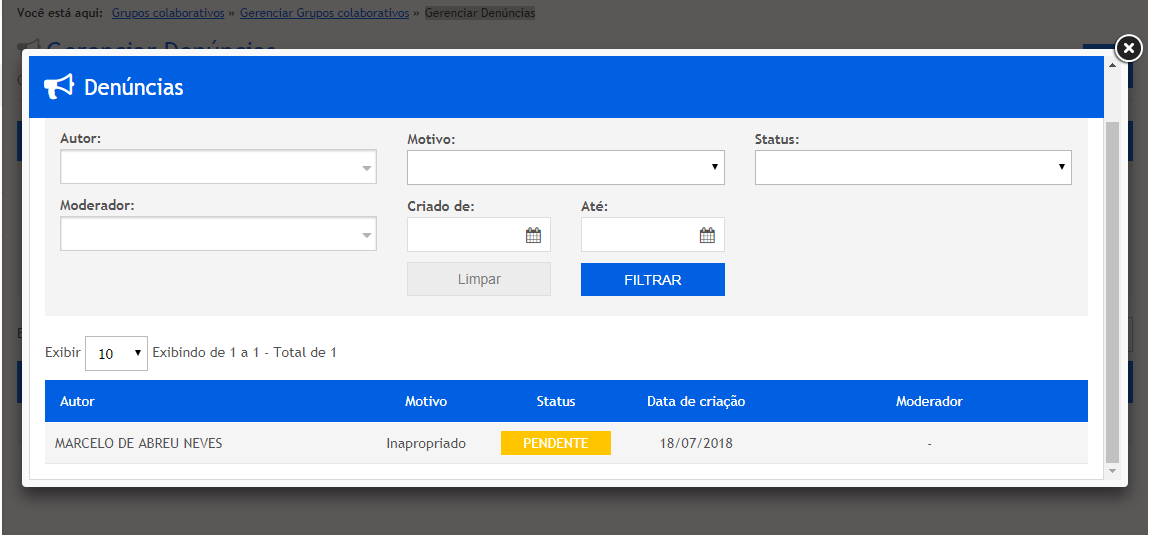
Task: Click the Limpar button
Action: coord(478,280)
